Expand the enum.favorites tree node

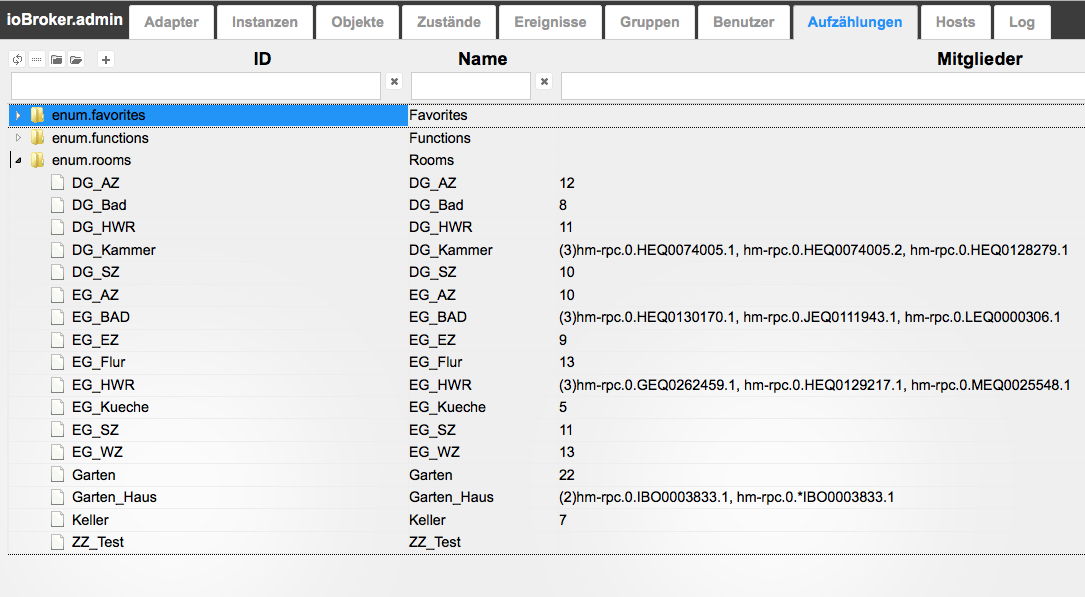click(18, 116)
